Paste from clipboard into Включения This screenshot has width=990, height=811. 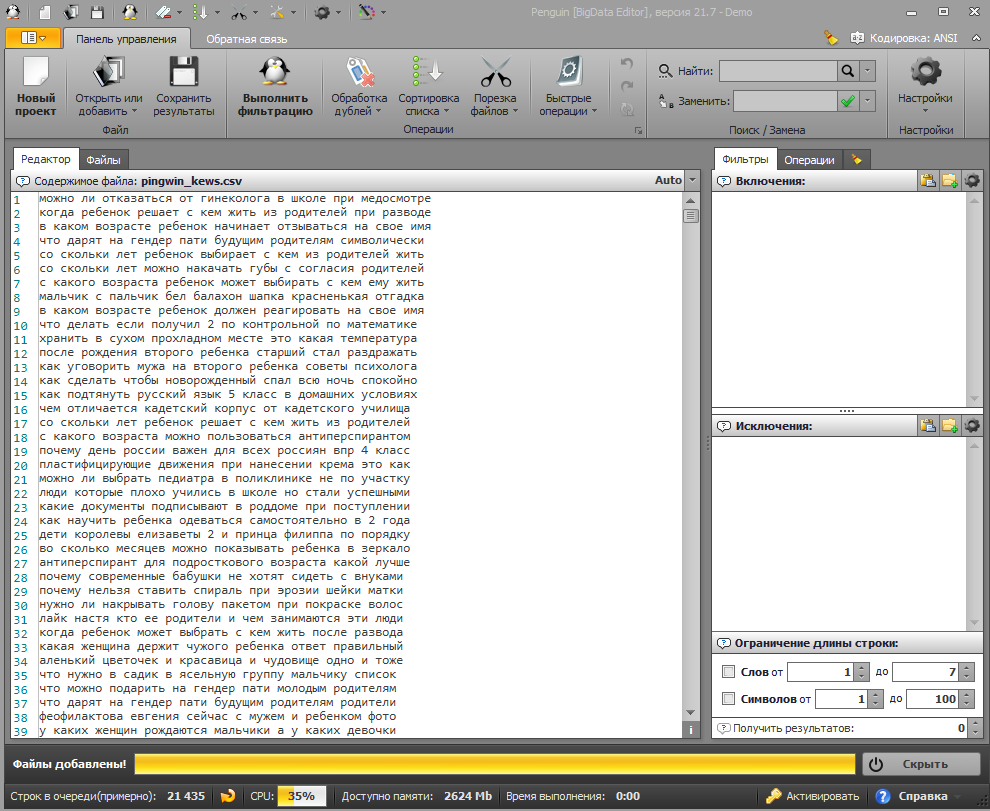point(927,181)
